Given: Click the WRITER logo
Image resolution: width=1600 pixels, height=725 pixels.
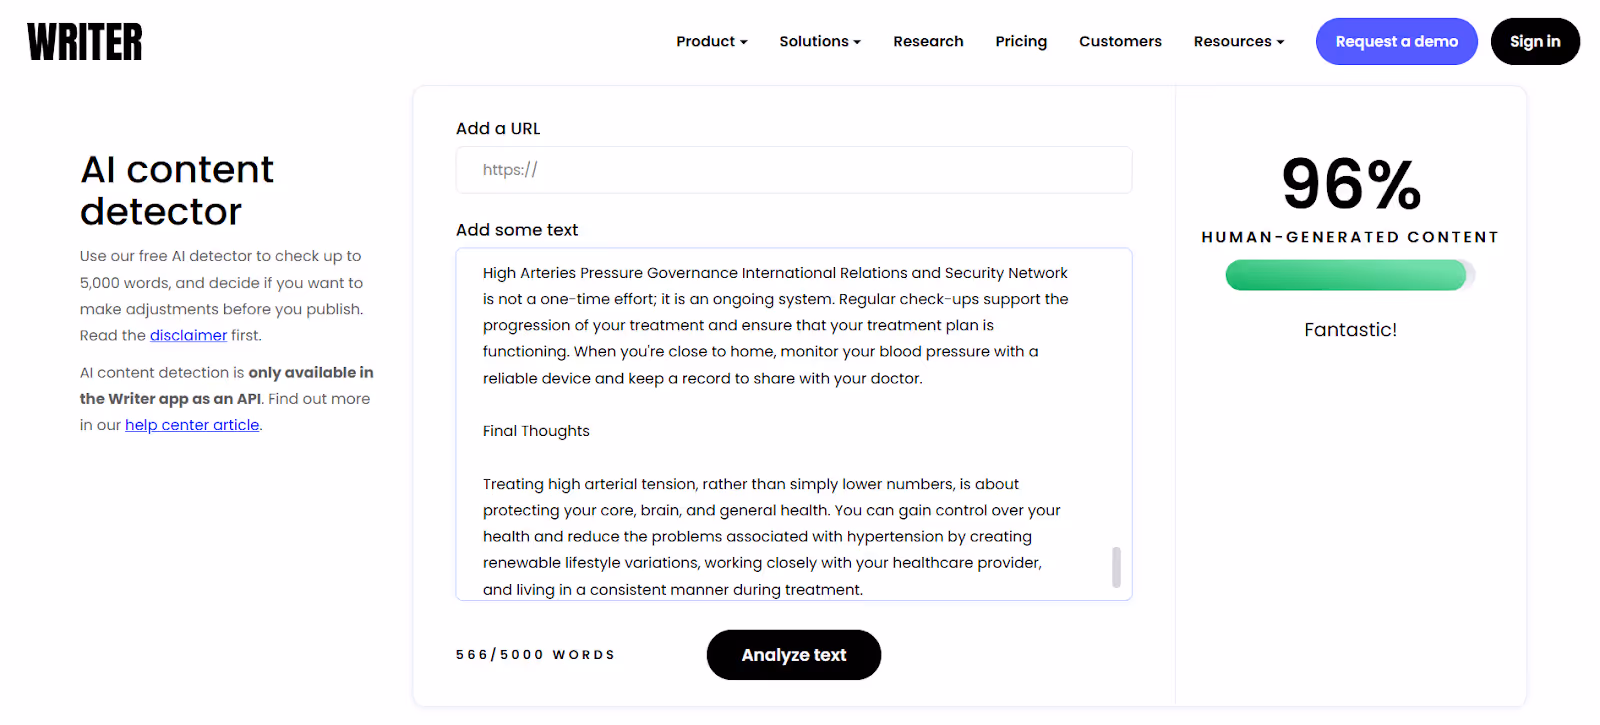Looking at the screenshot, I should (84, 40).
